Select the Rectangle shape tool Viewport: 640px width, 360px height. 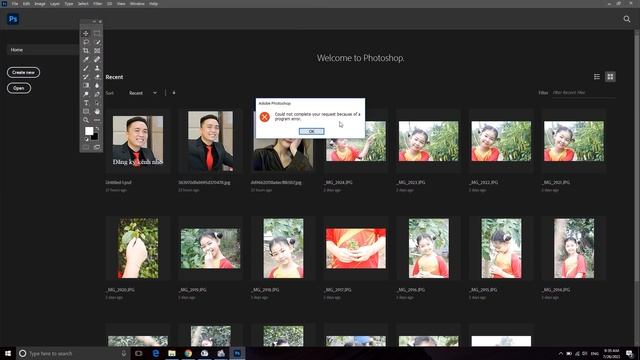click(x=86, y=111)
